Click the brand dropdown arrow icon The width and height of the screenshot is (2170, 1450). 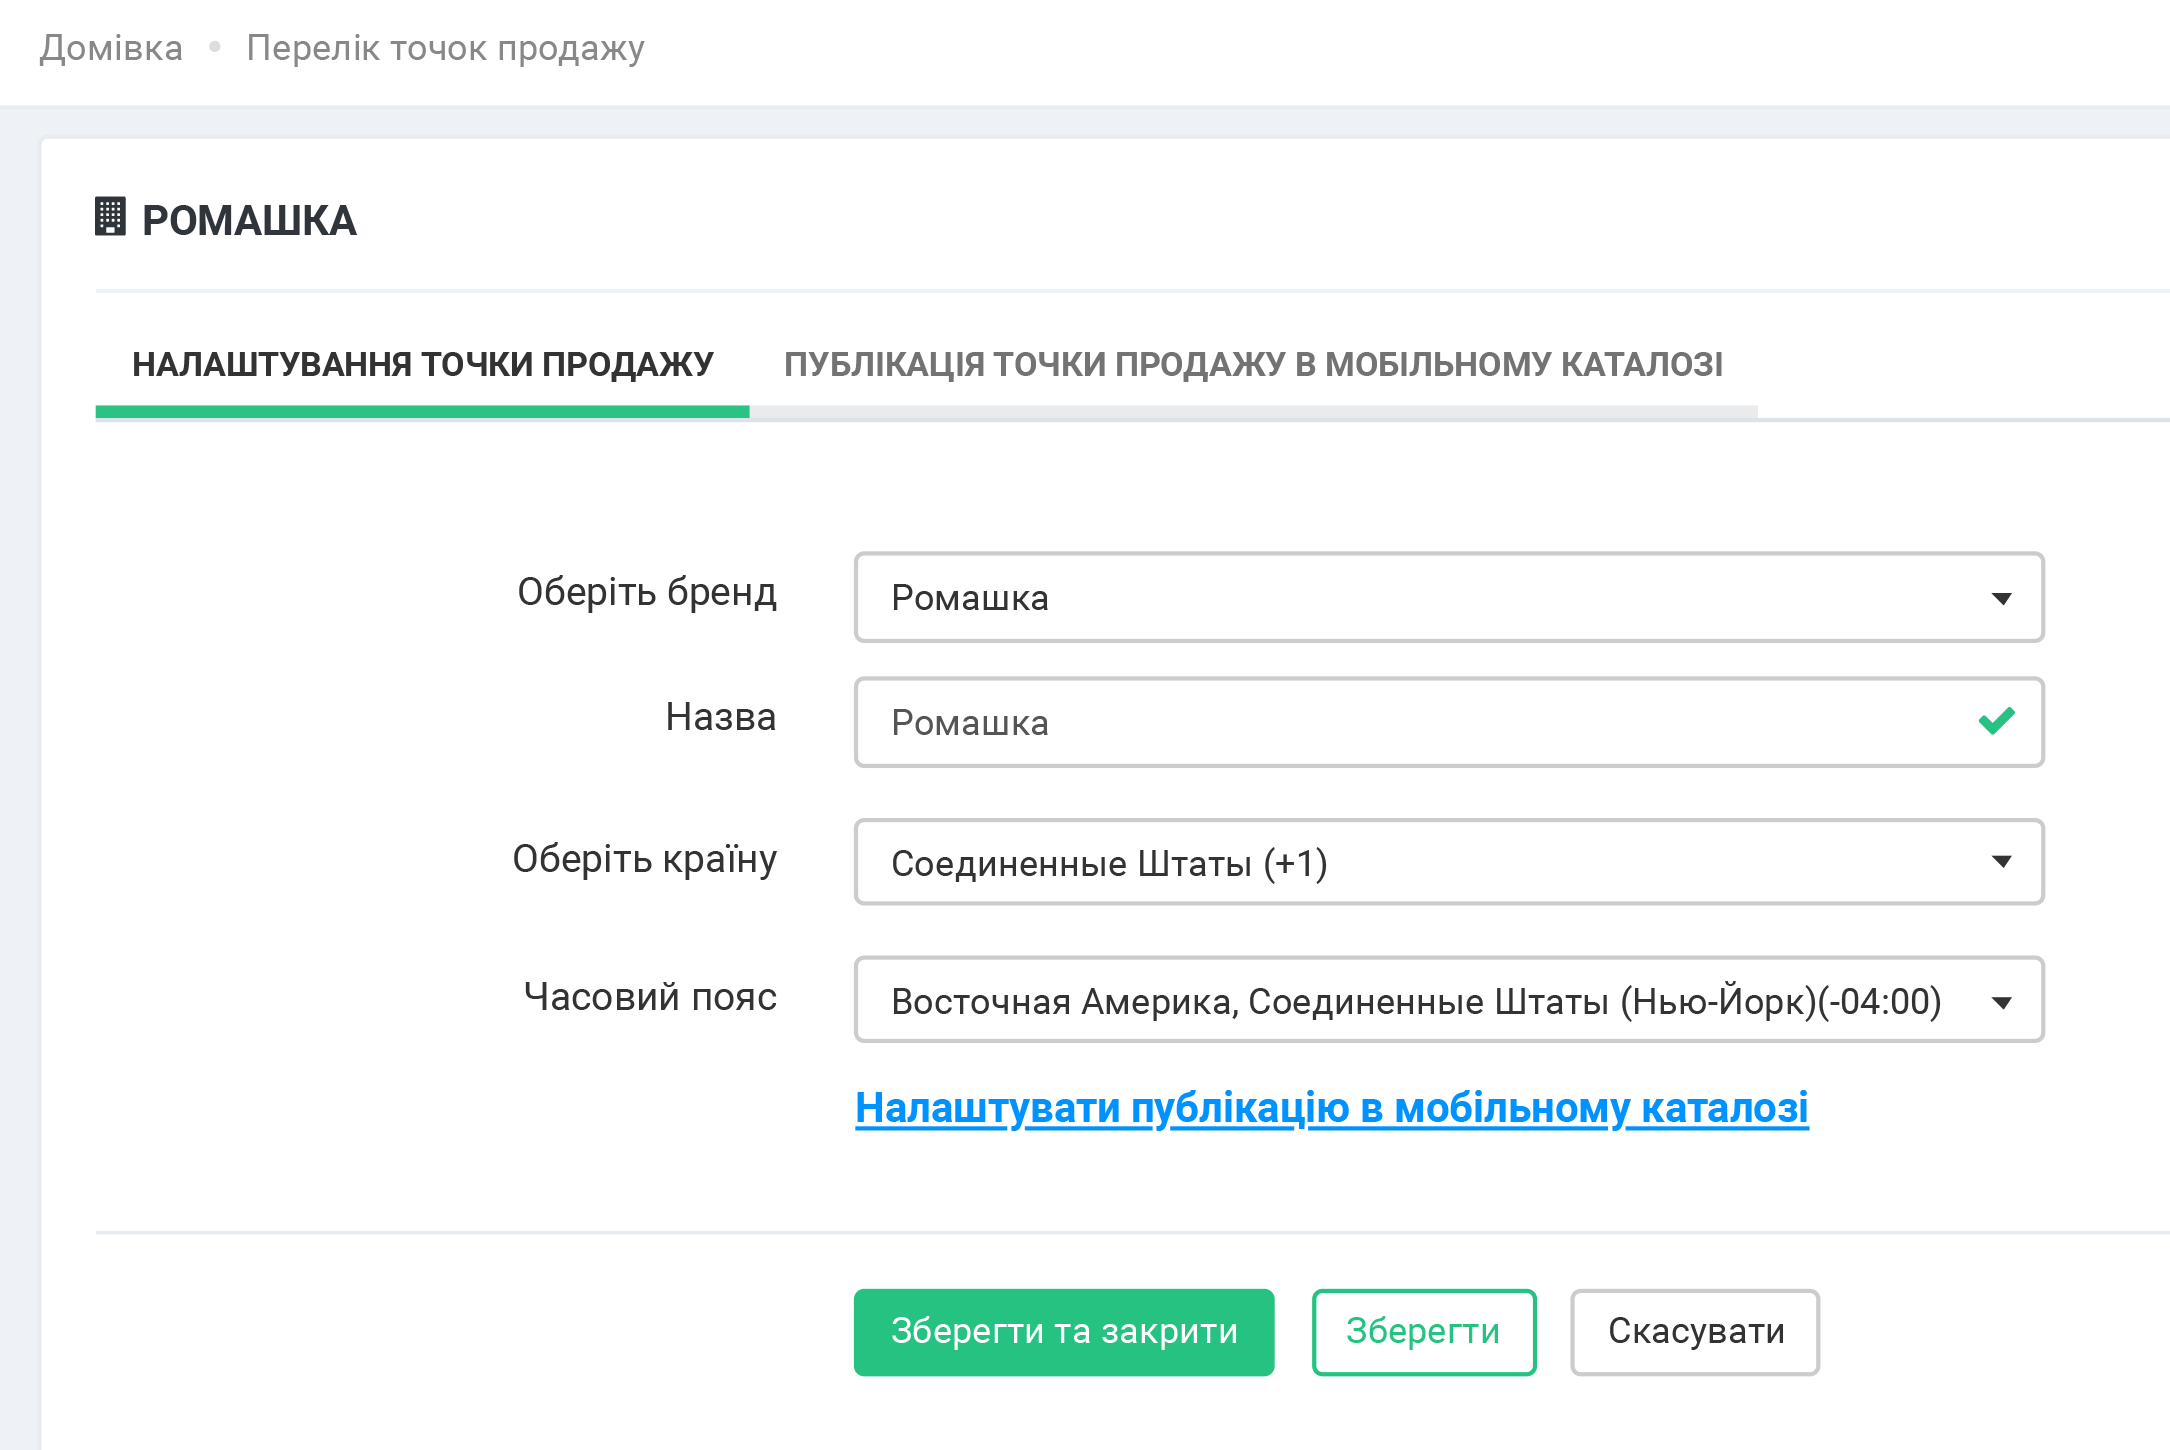click(2001, 598)
